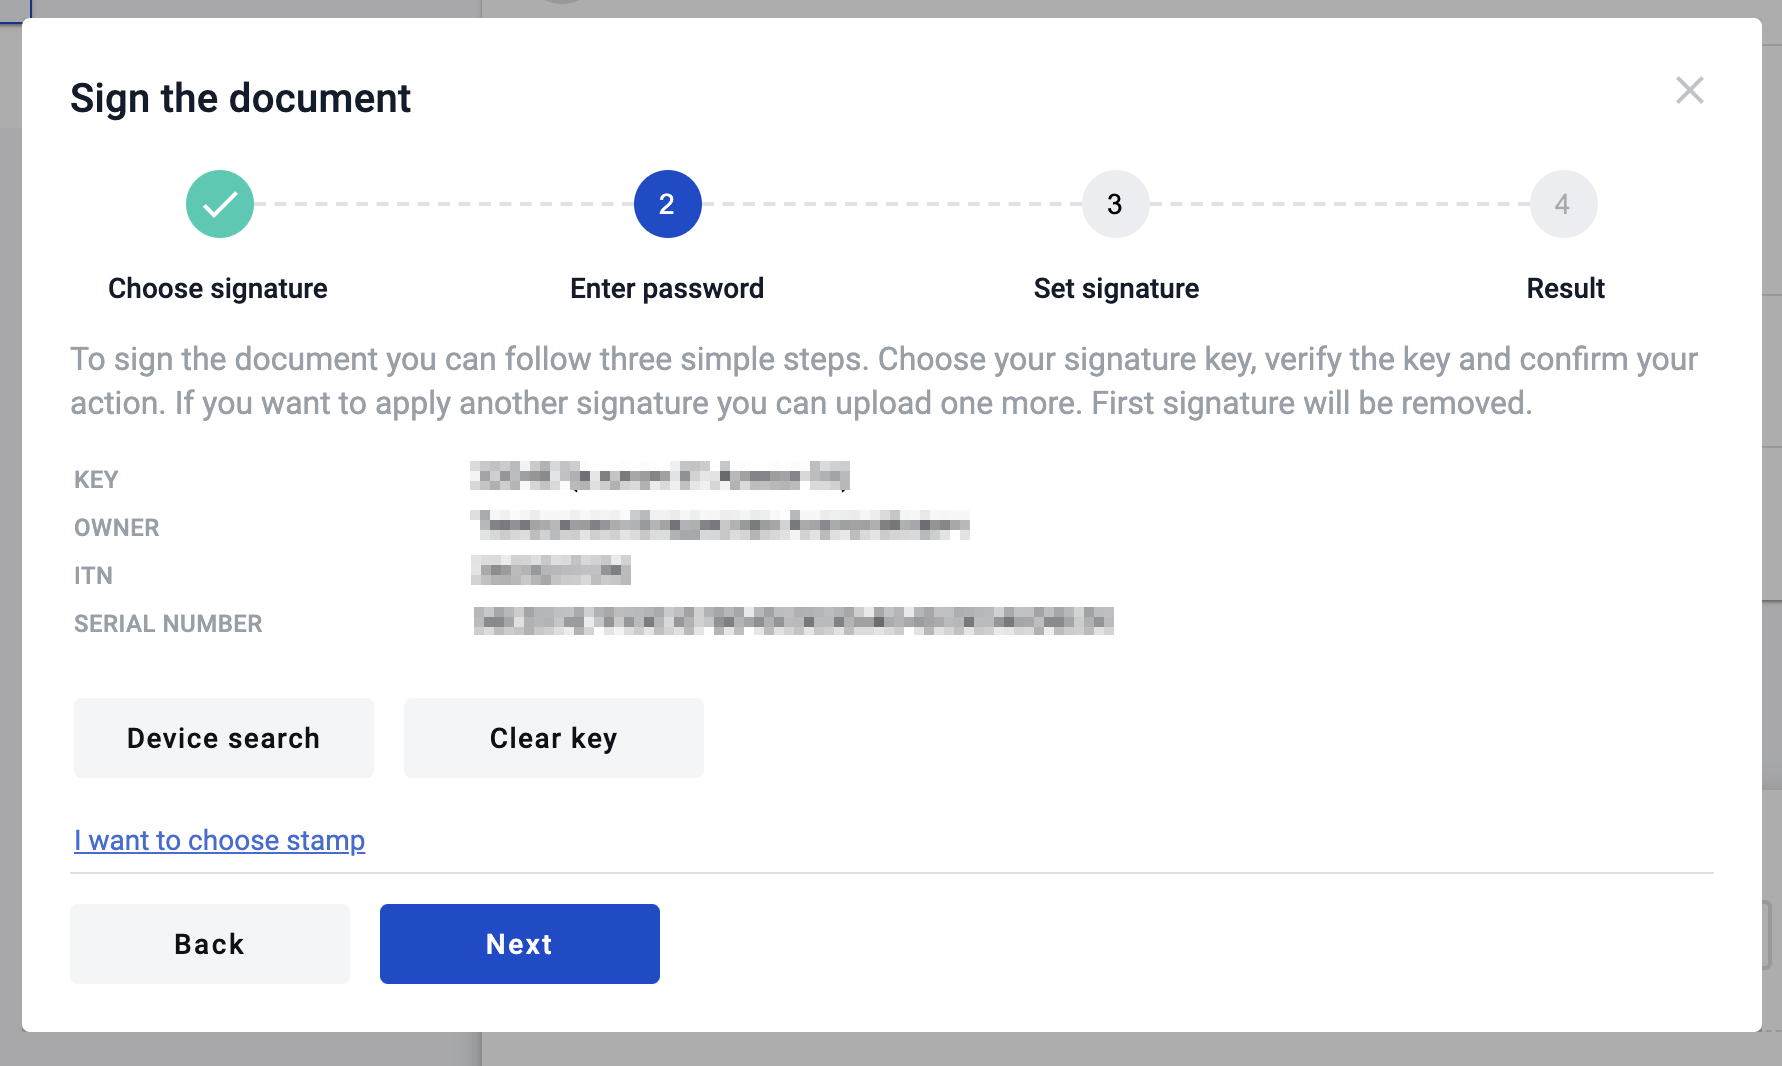Click the blurred SERIAL NUMBER value
The image size is (1782, 1066).
(793, 621)
